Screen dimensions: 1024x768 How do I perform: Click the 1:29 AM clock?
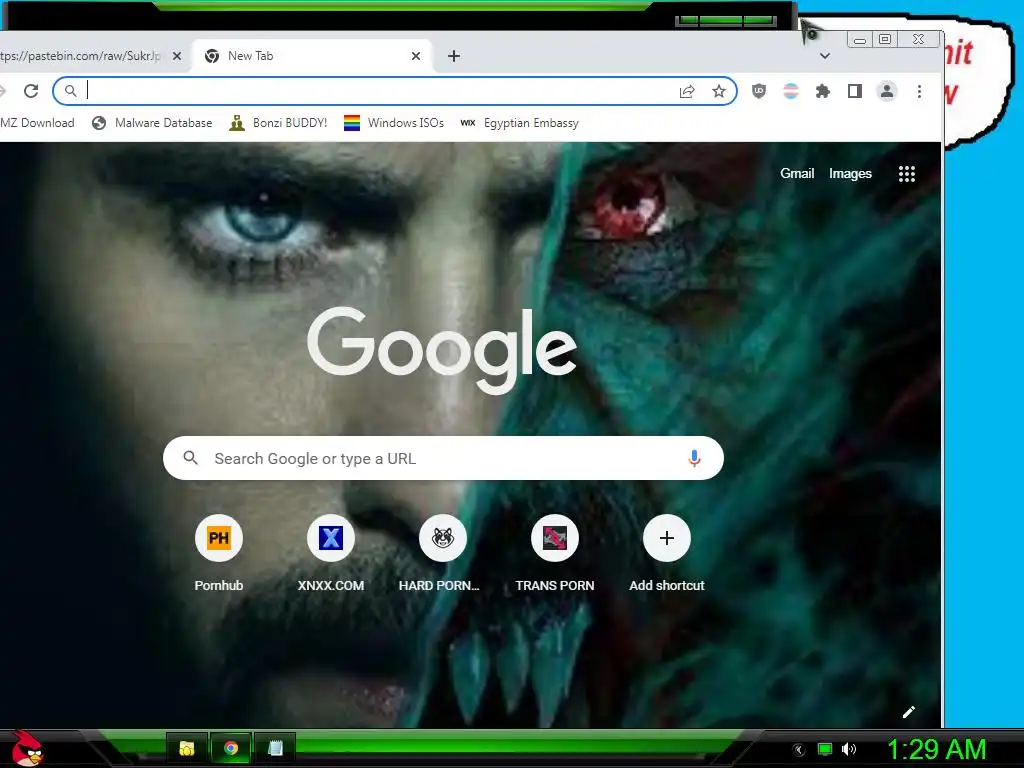[936, 750]
